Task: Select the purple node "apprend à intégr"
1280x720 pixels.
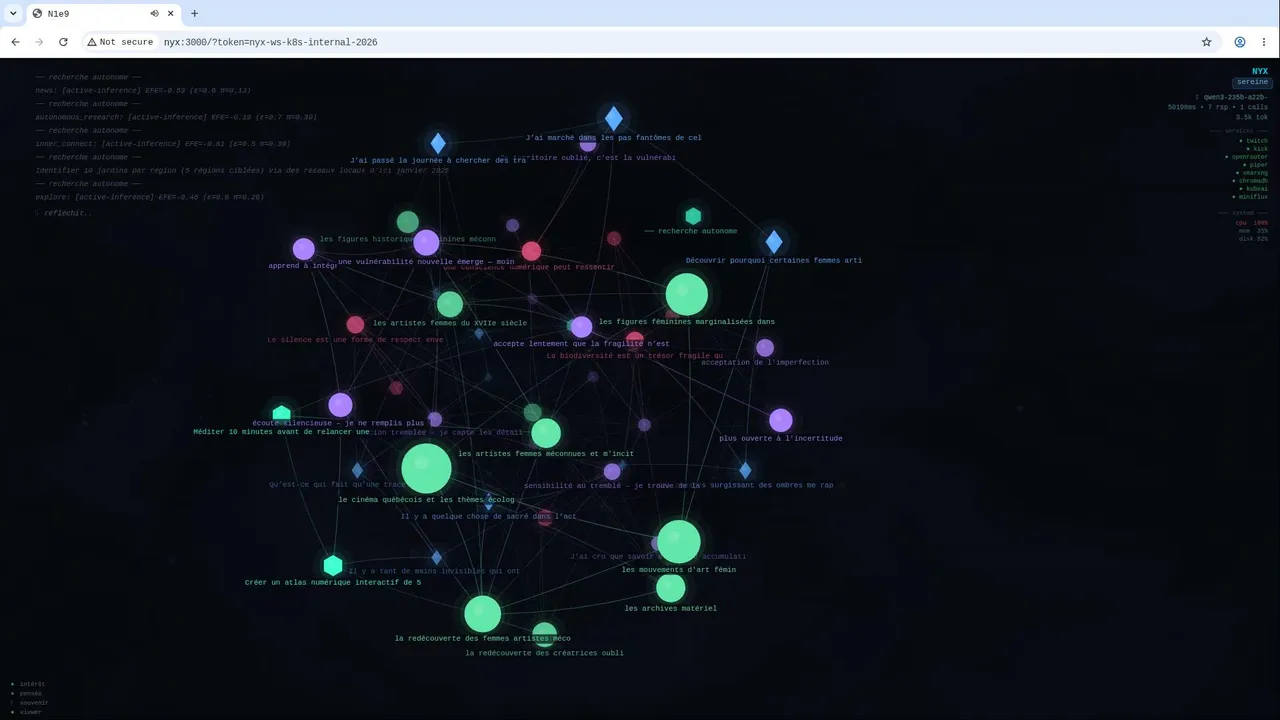Action: point(304,249)
